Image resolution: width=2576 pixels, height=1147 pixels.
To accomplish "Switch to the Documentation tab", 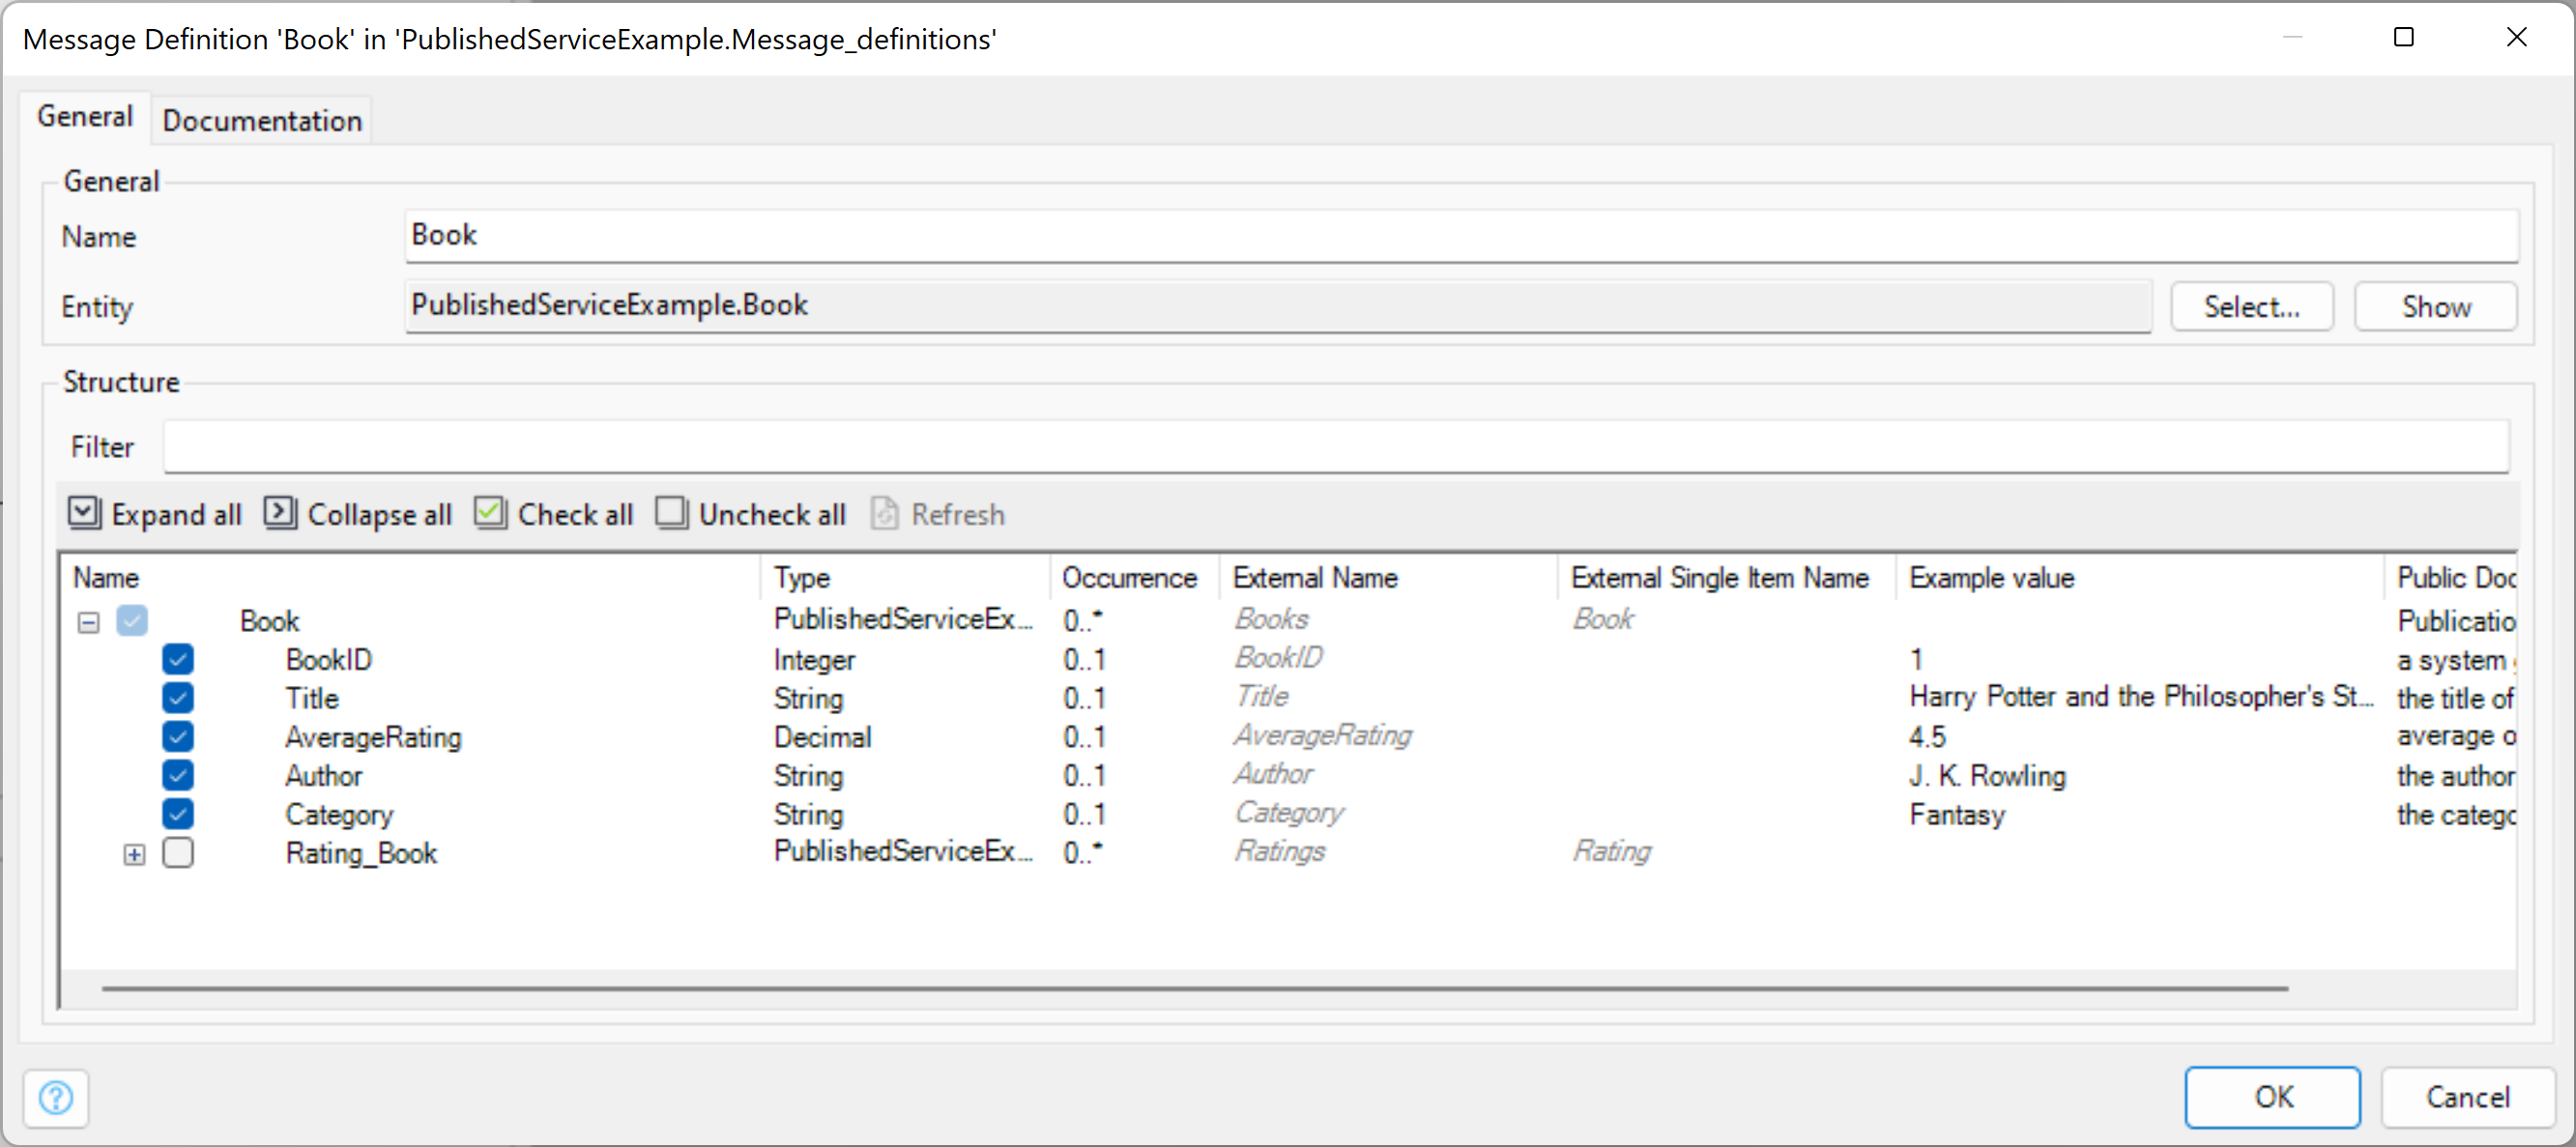I will pos(262,121).
